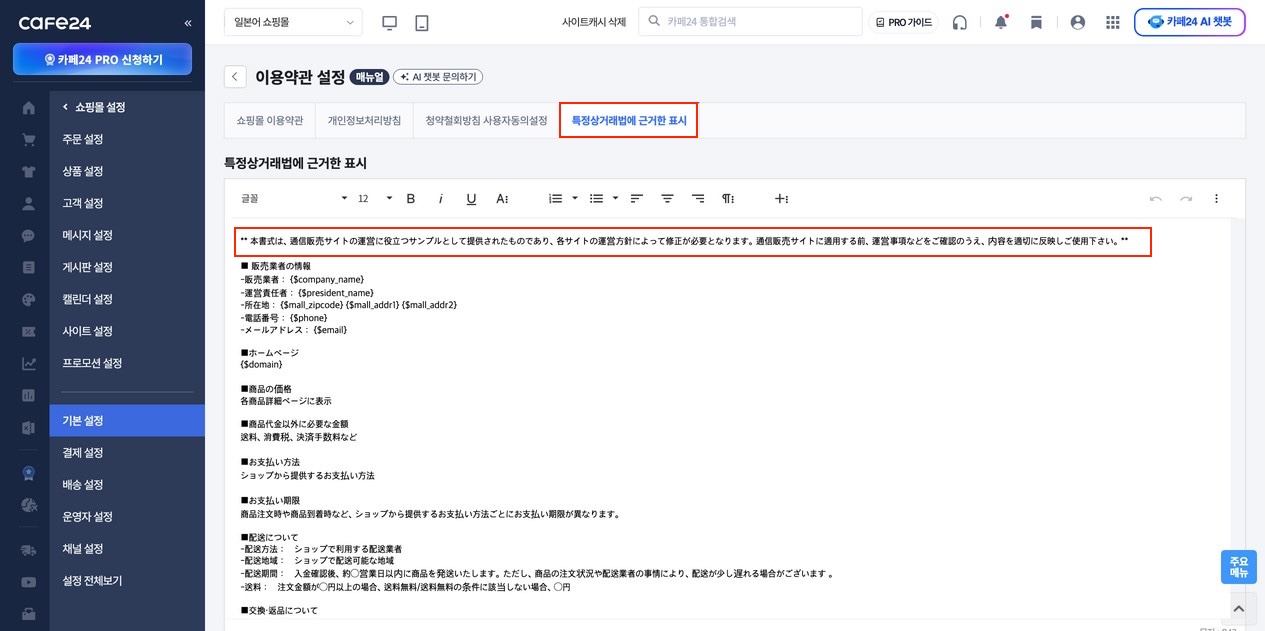Image resolution: width=1265 pixels, height=631 pixels.
Task: Open the t-shirt (products) sidebar icon
Action: [x=29, y=171]
